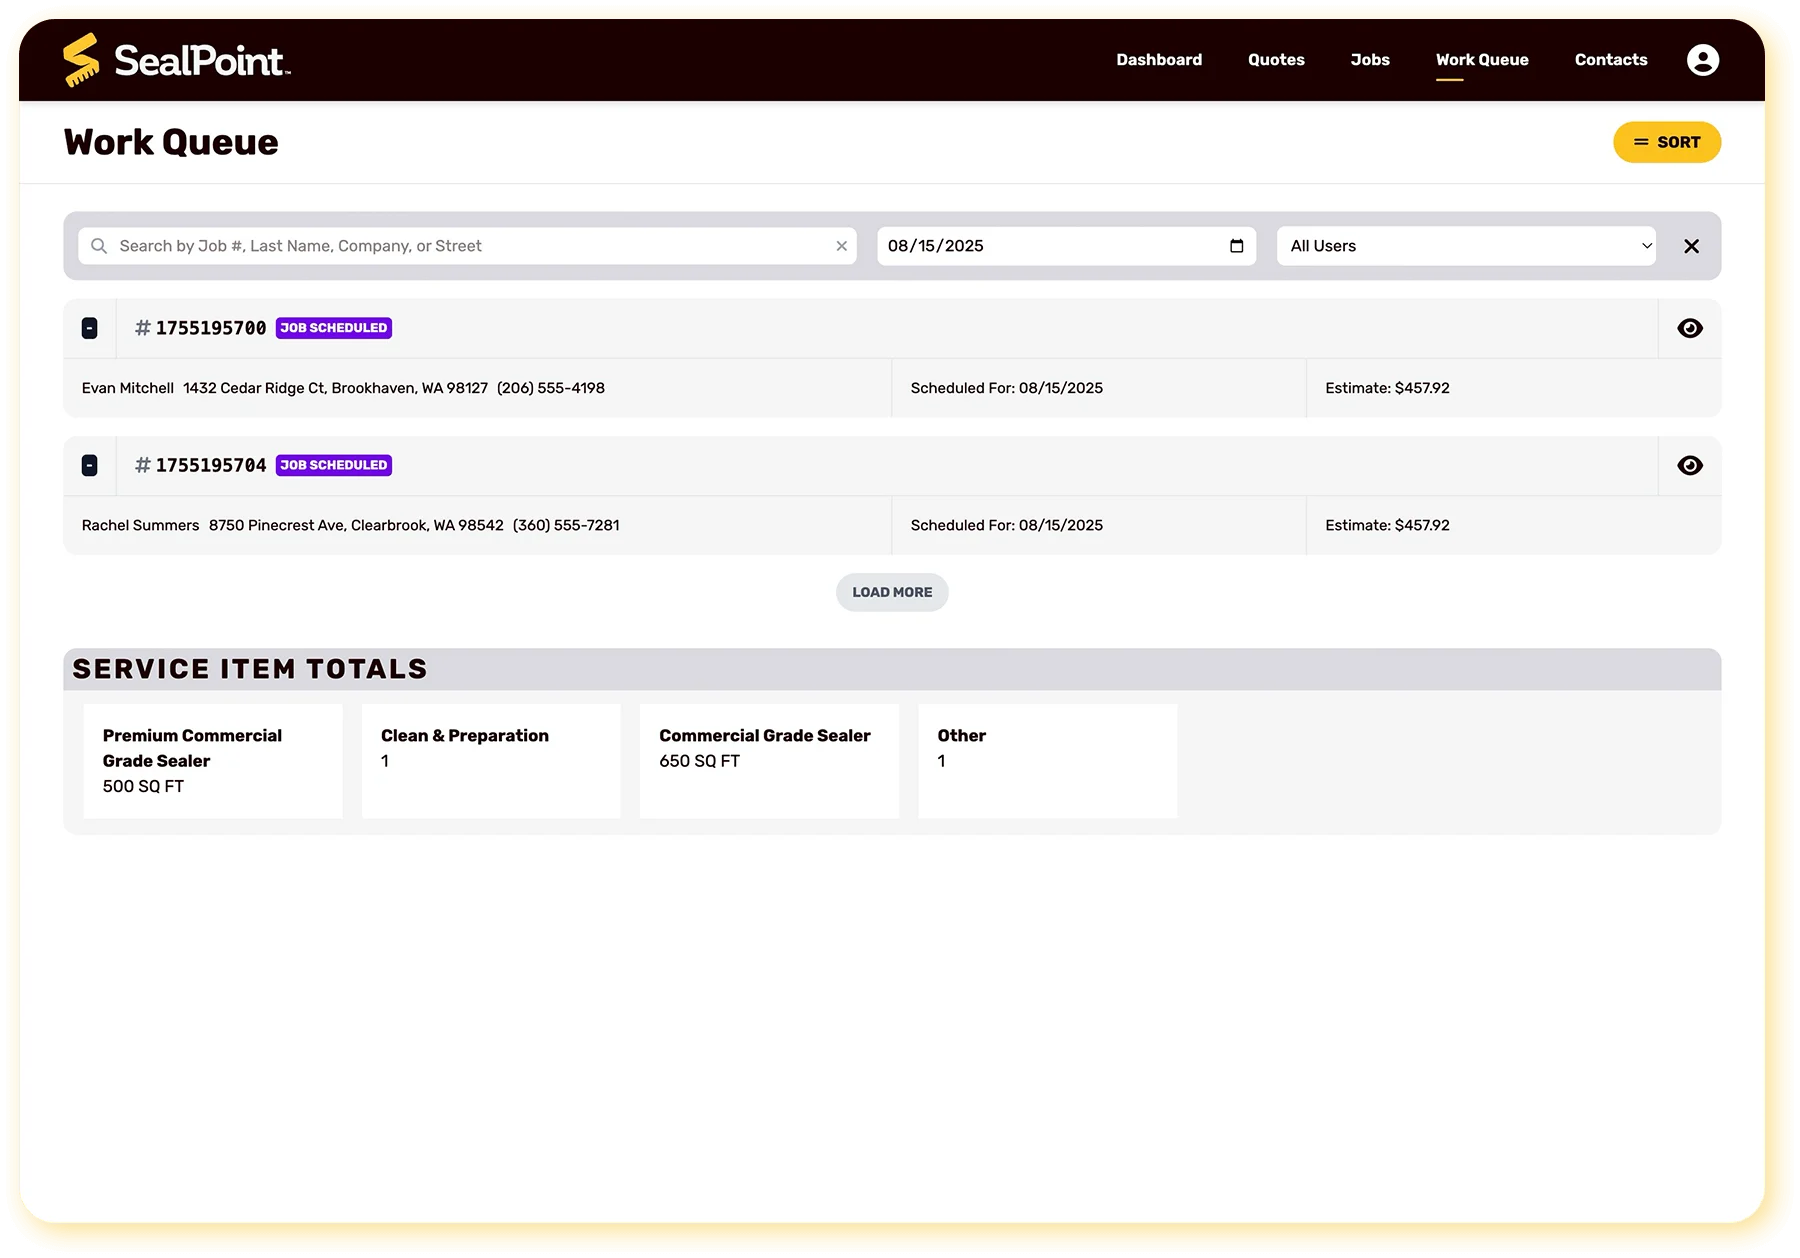Select the JOB SCHEDULED badge on job 1755195704

point(333,464)
